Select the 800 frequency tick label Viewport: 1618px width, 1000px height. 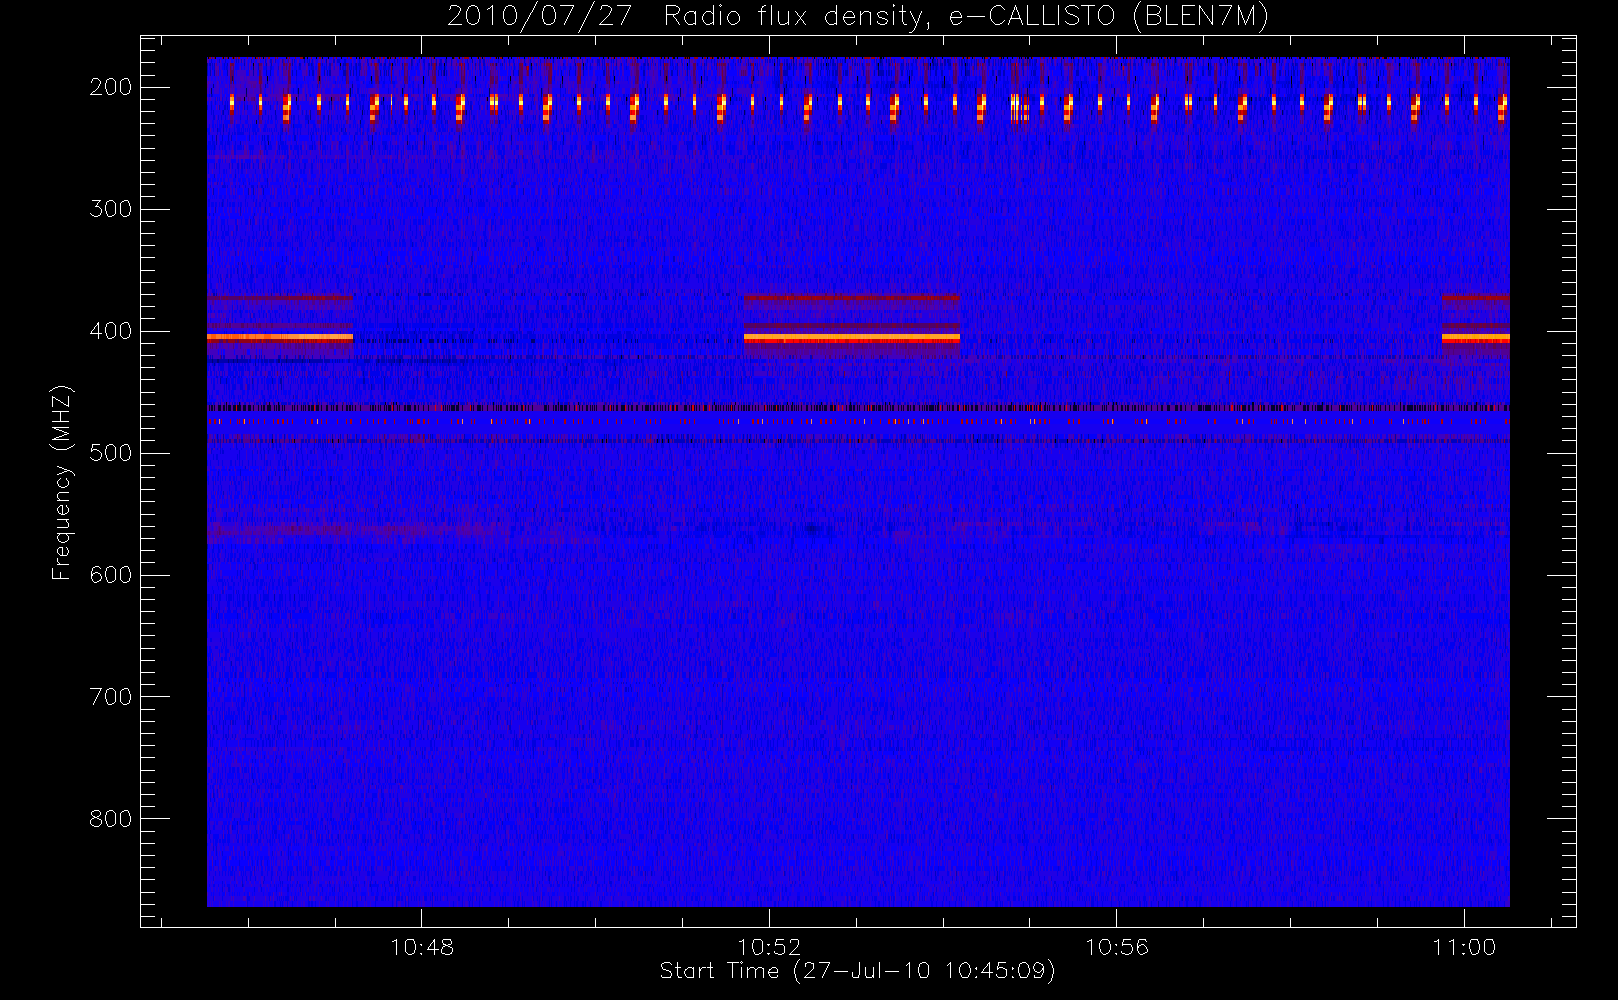pos(111,819)
